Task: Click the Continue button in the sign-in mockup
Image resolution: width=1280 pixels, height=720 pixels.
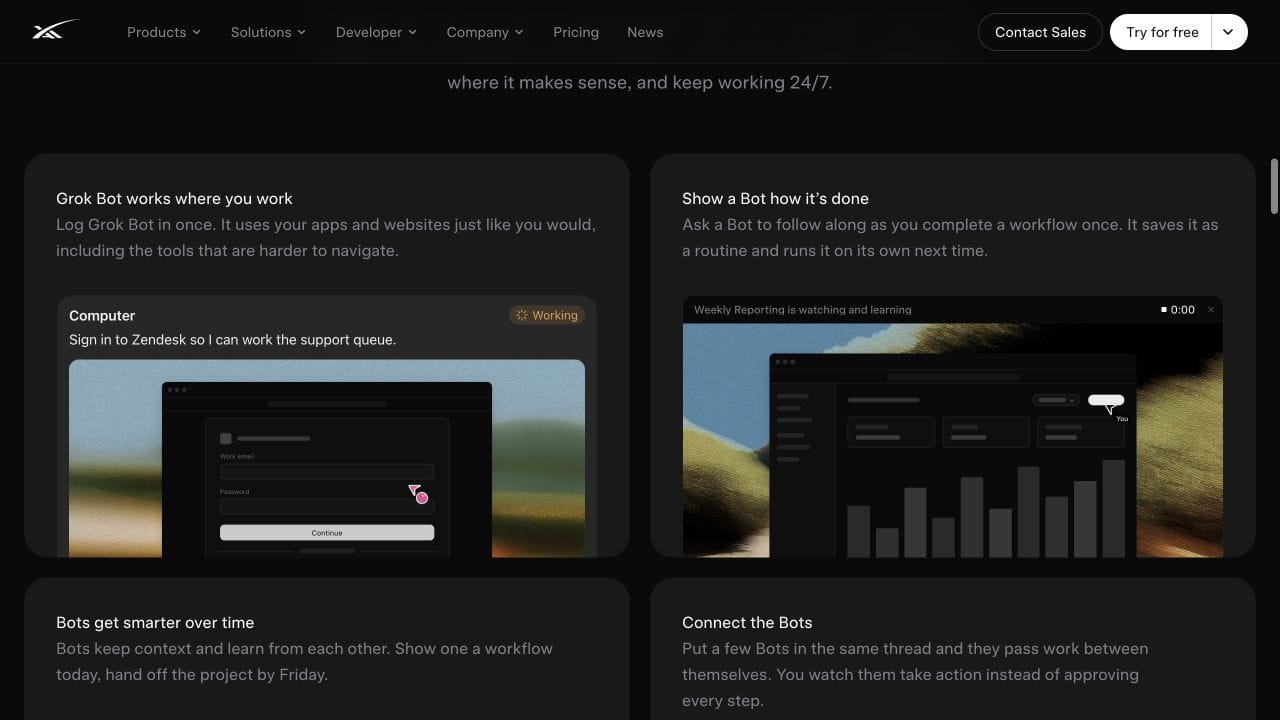Action: [327, 533]
